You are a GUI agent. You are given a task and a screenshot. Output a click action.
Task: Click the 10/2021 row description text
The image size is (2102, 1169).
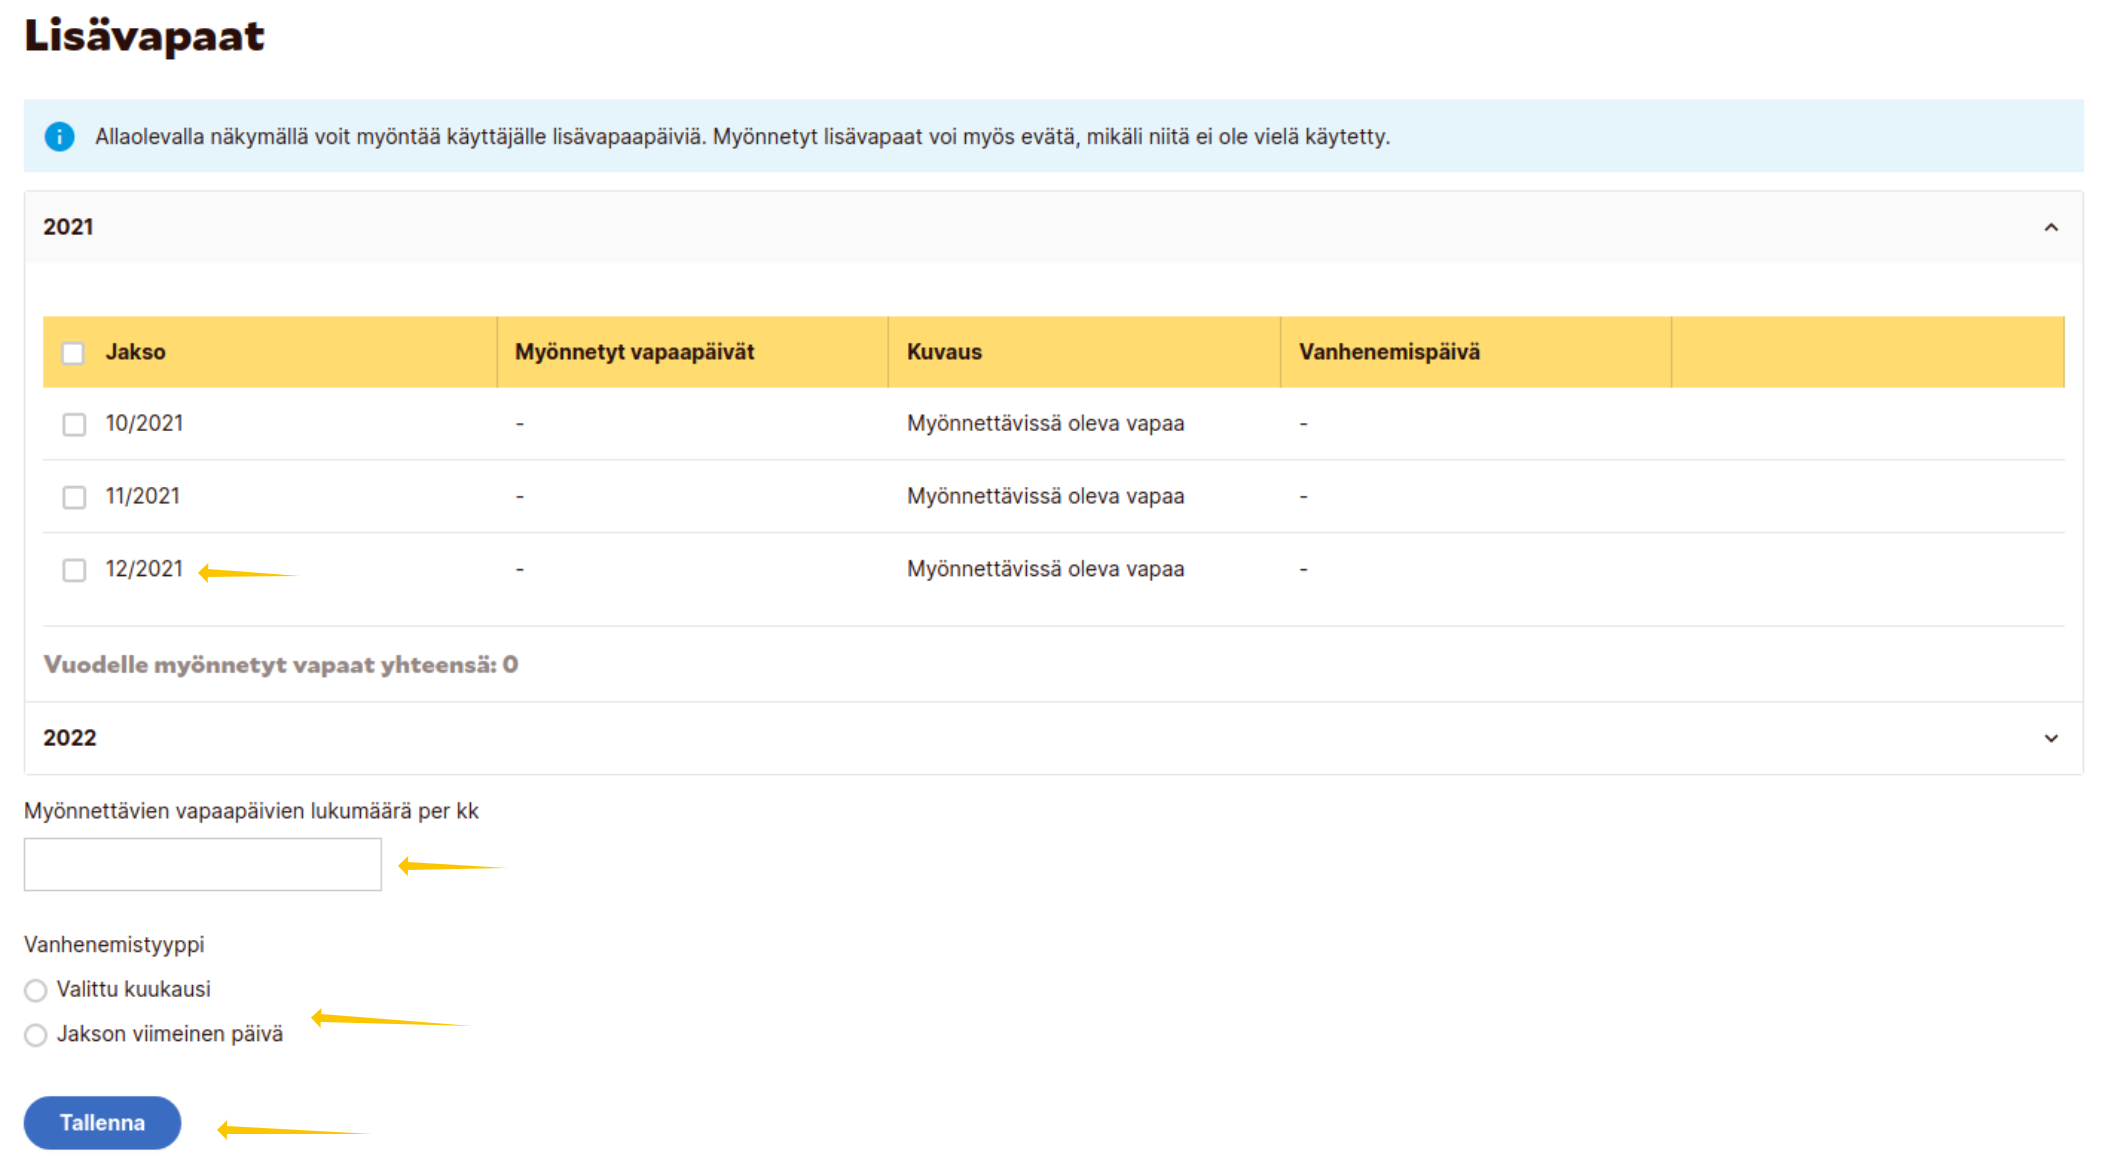(1045, 424)
